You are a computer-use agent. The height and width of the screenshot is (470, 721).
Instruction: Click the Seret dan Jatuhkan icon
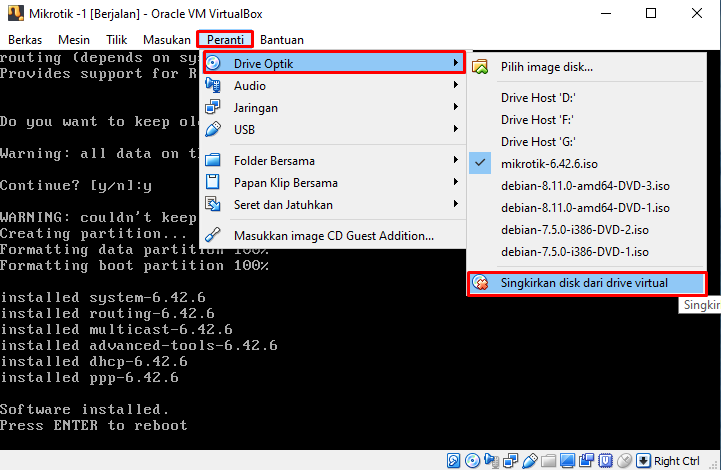213,204
